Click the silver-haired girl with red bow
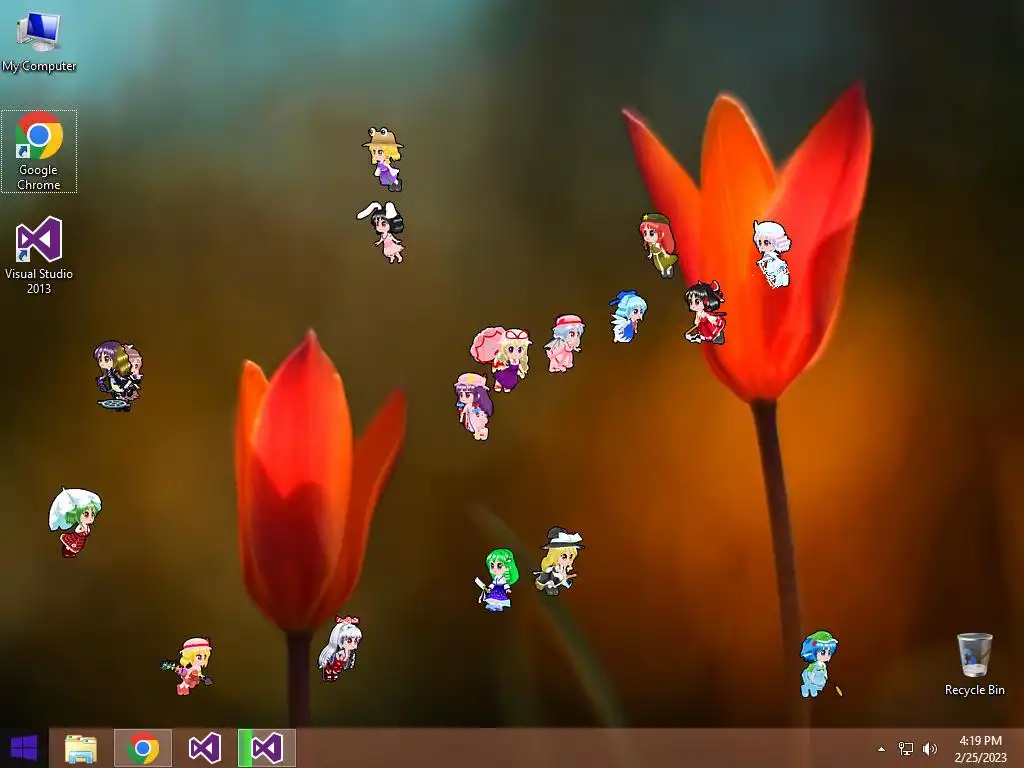 (x=340, y=648)
